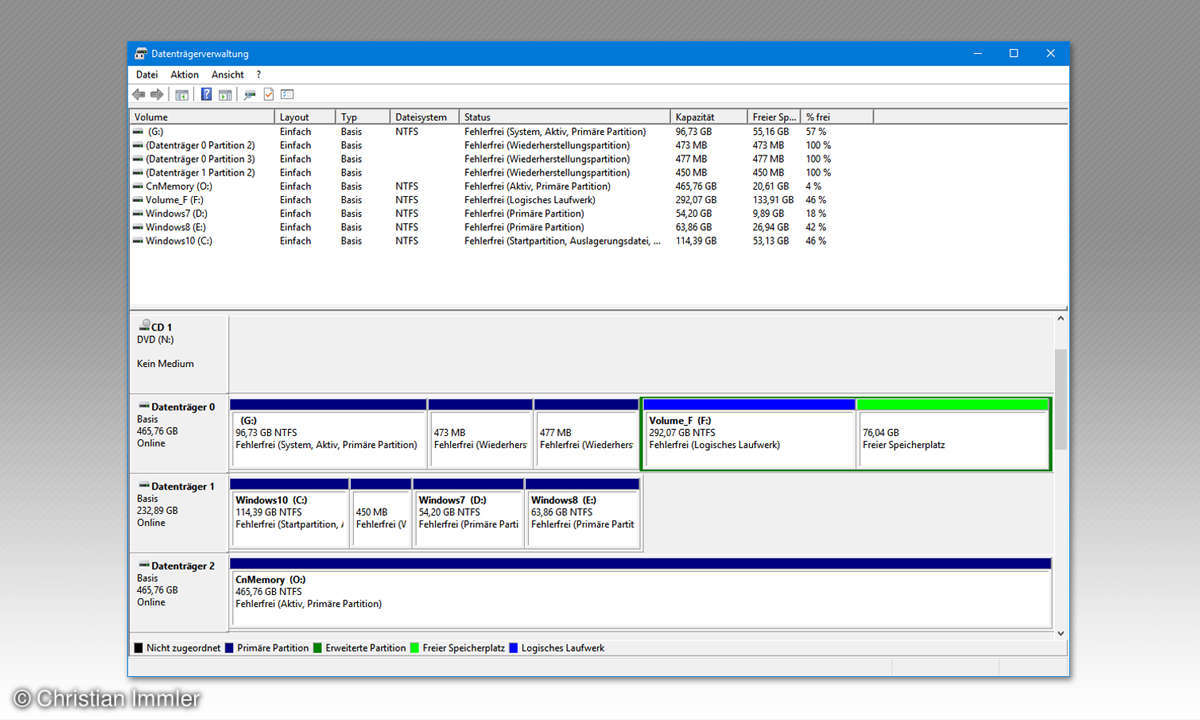Sort by the Typ column header
The height and width of the screenshot is (720, 1200).
point(363,117)
